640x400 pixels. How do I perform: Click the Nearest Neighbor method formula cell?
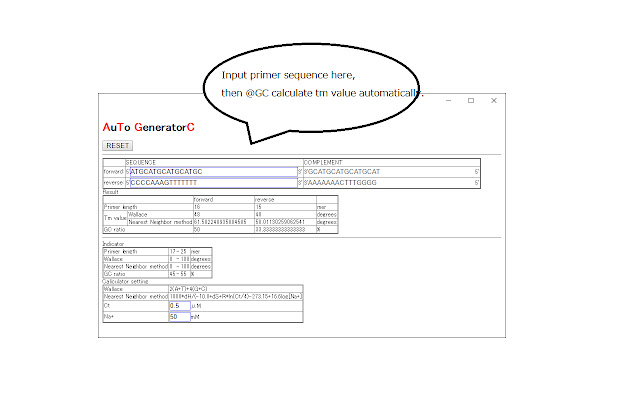pos(236,296)
